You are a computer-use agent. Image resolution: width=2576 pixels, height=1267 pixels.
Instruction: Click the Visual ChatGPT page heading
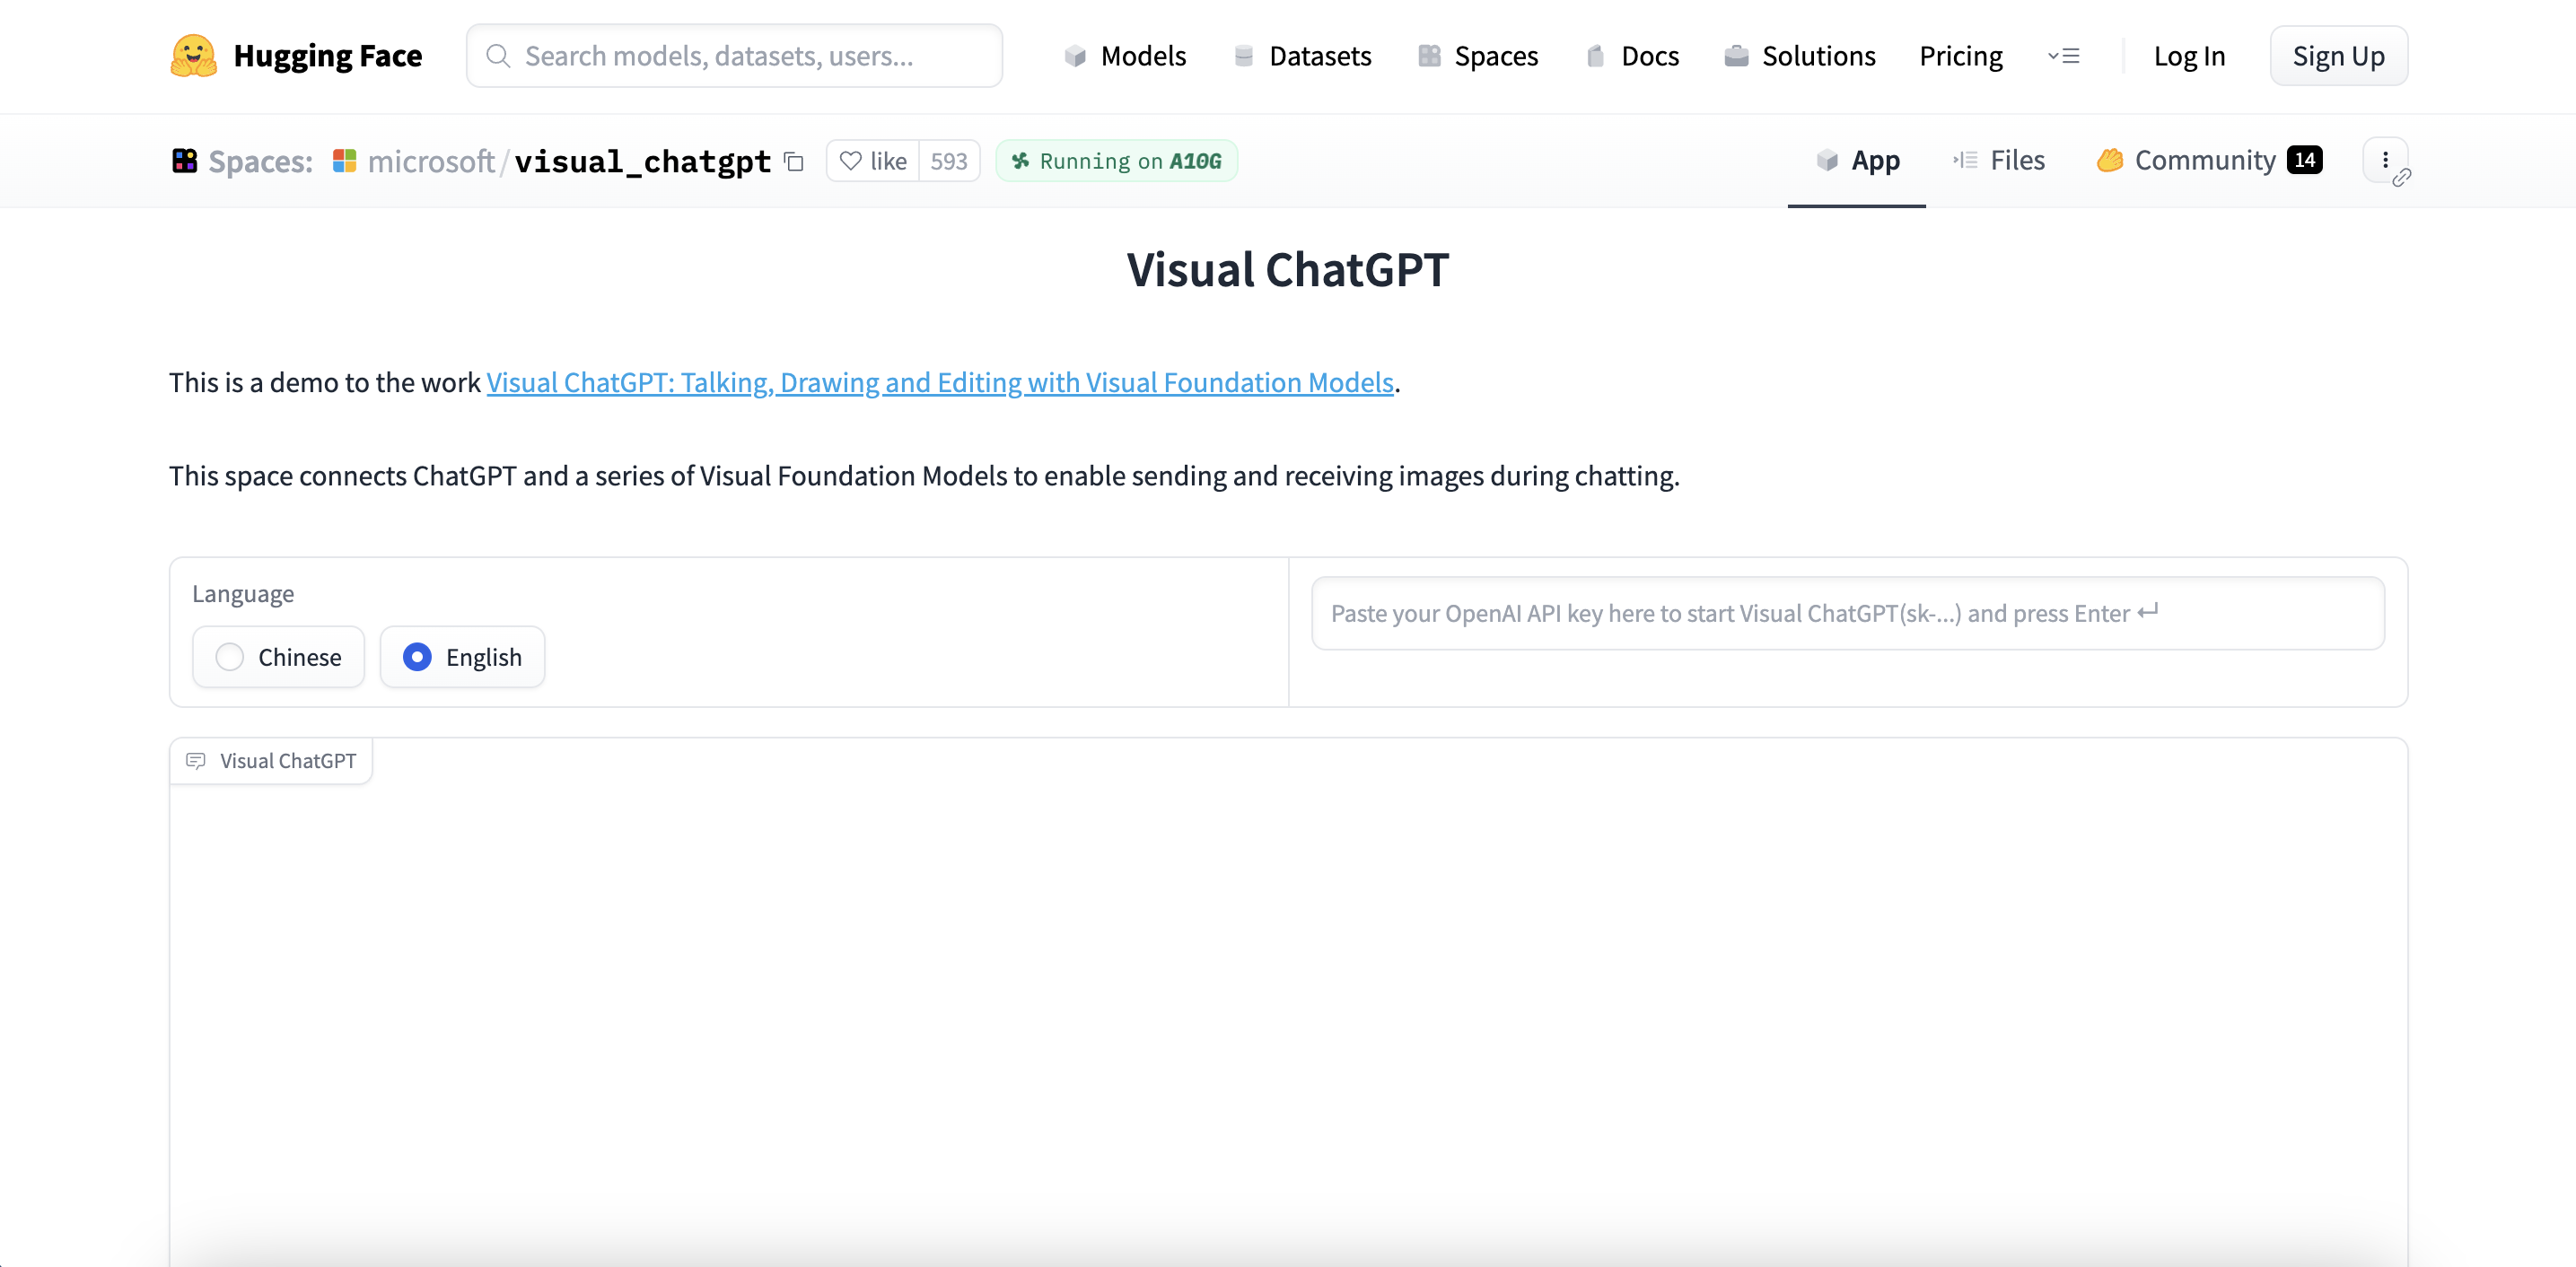(x=1288, y=270)
